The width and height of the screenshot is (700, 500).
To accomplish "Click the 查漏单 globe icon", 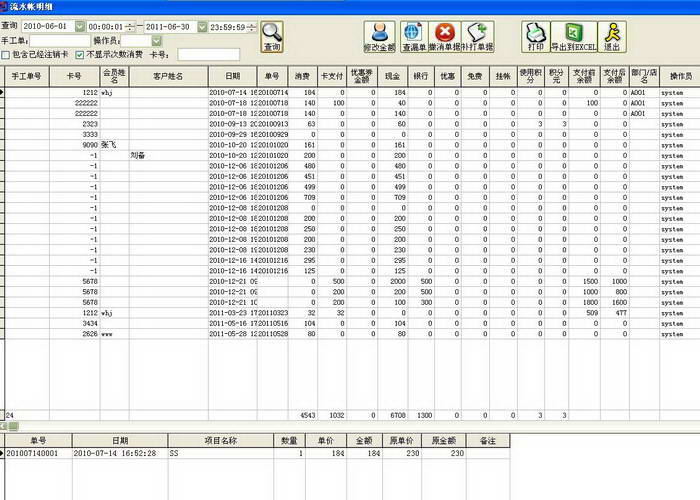I will tap(414, 37).
